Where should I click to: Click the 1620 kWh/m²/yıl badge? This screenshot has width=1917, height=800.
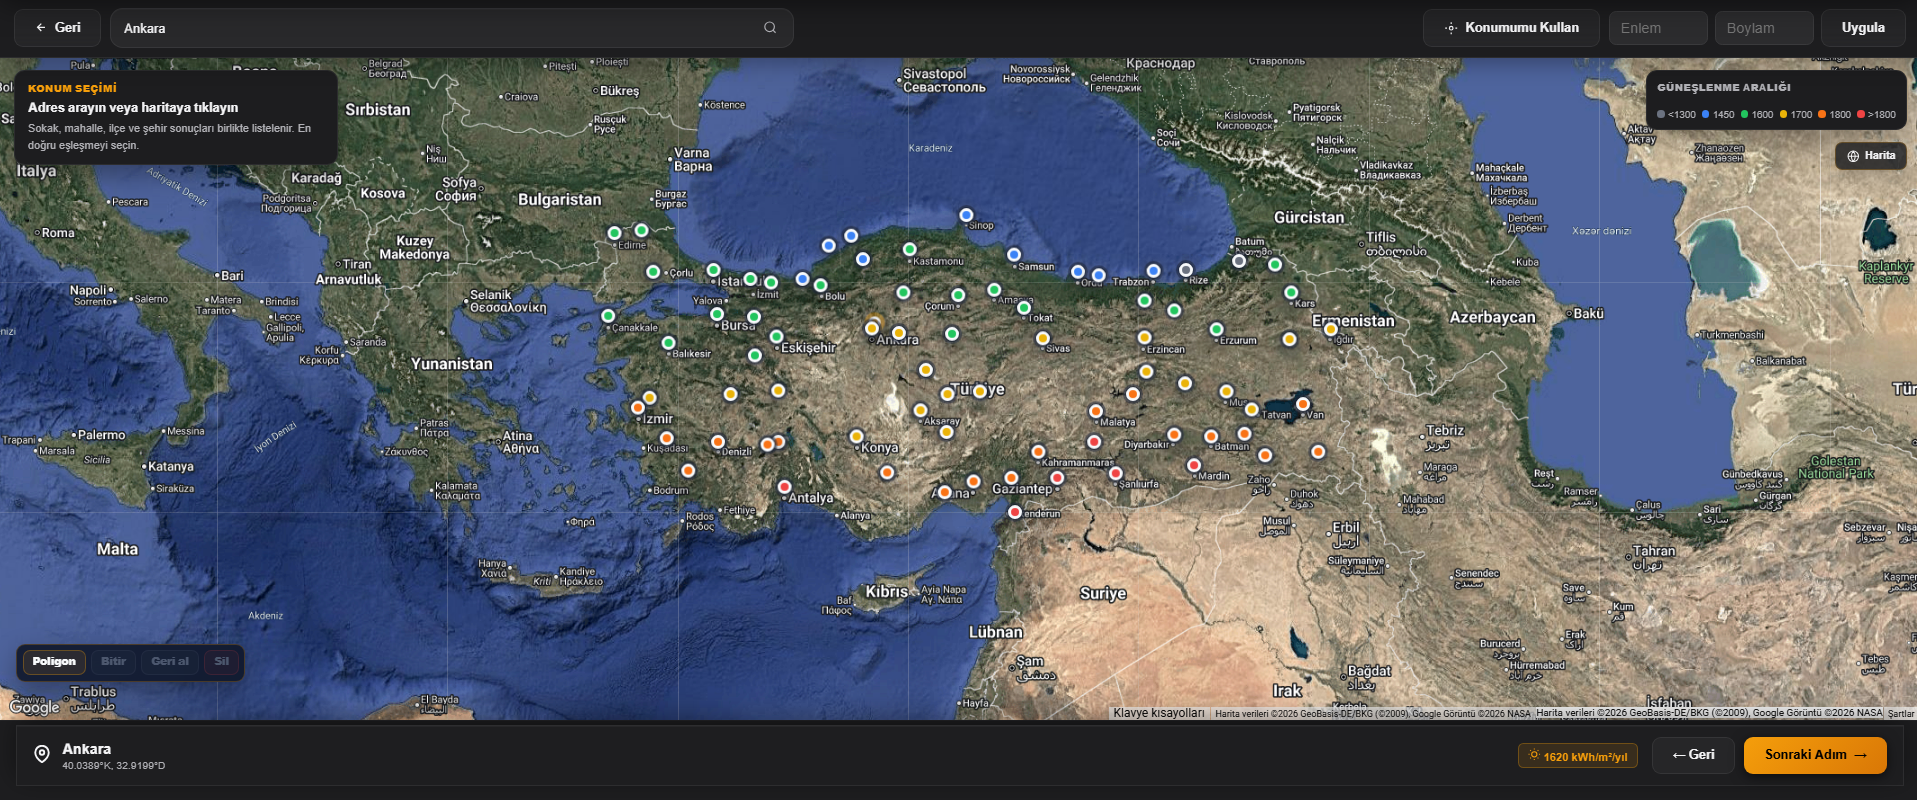point(1578,756)
